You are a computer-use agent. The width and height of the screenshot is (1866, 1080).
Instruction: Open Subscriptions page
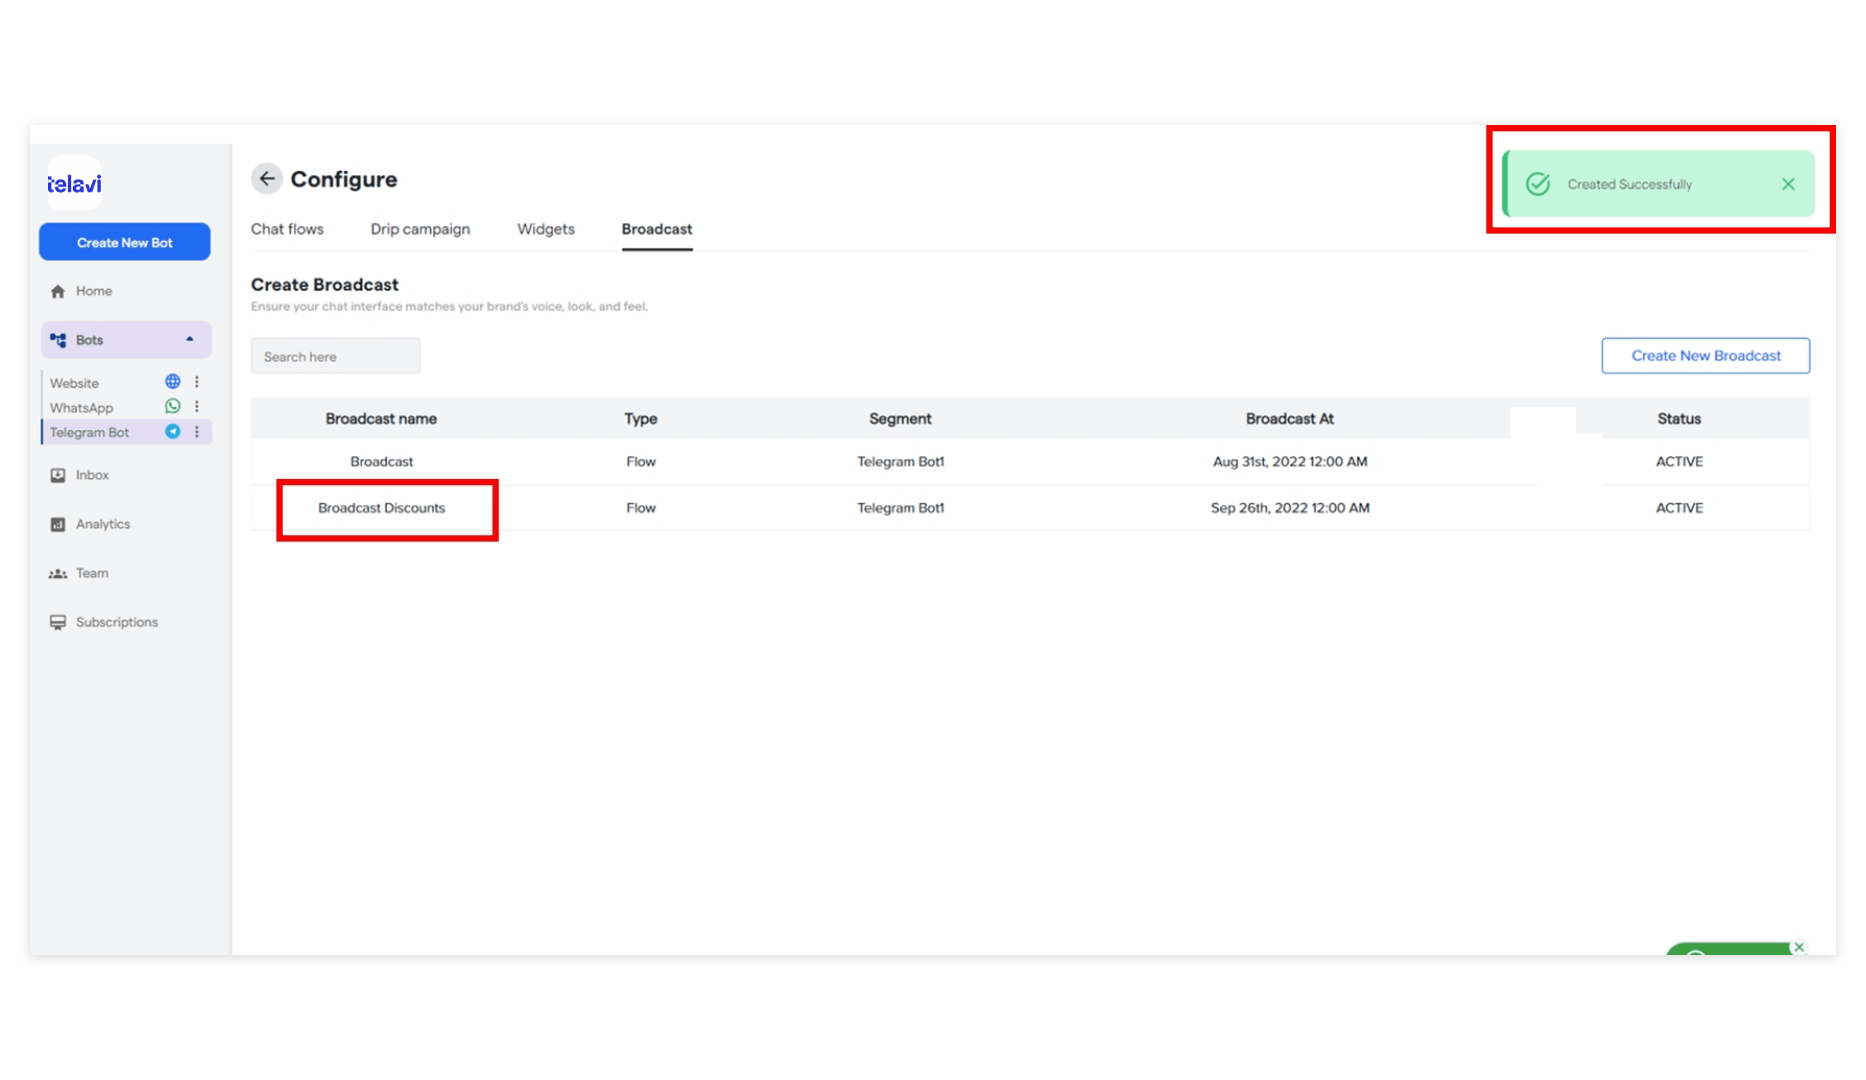click(117, 622)
